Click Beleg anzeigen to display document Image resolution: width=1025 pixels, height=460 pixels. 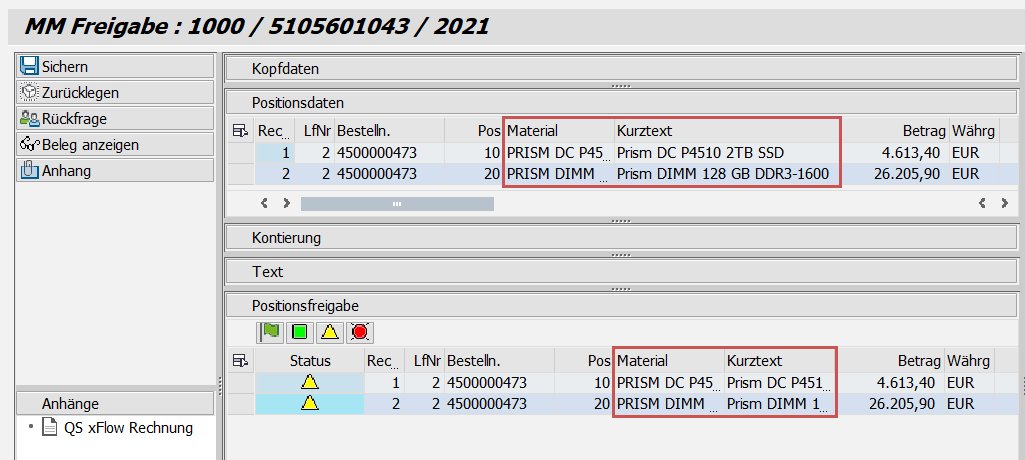coord(115,144)
